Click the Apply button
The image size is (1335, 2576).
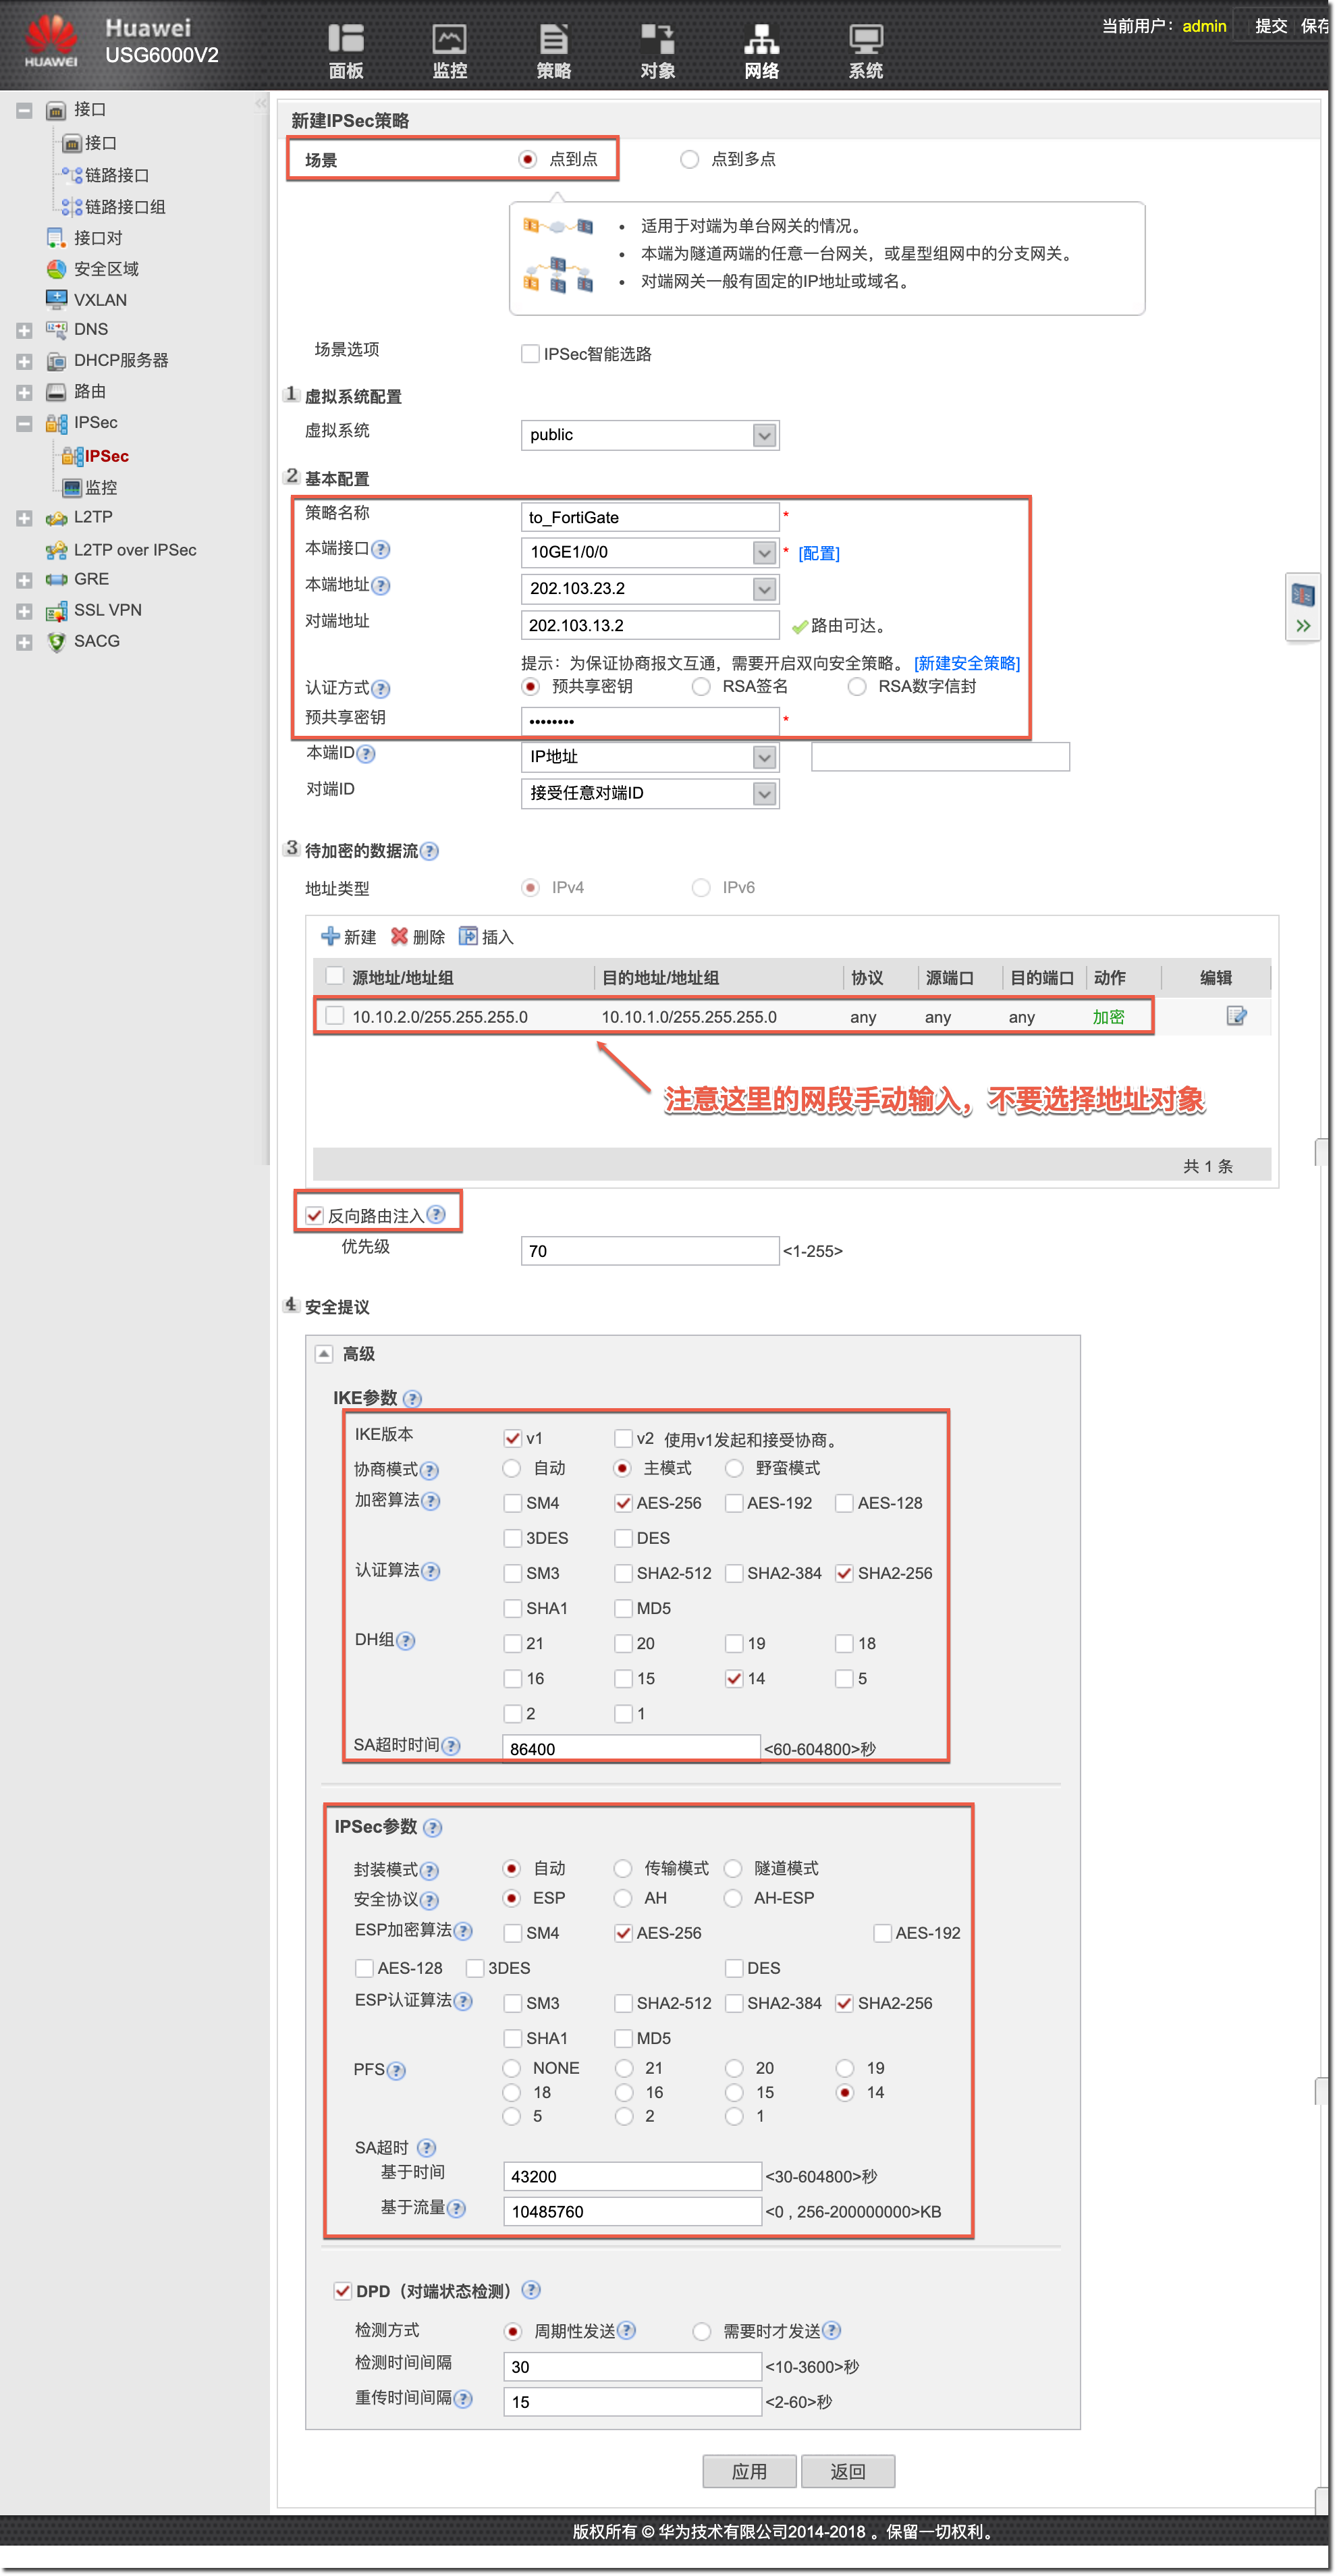point(749,2471)
